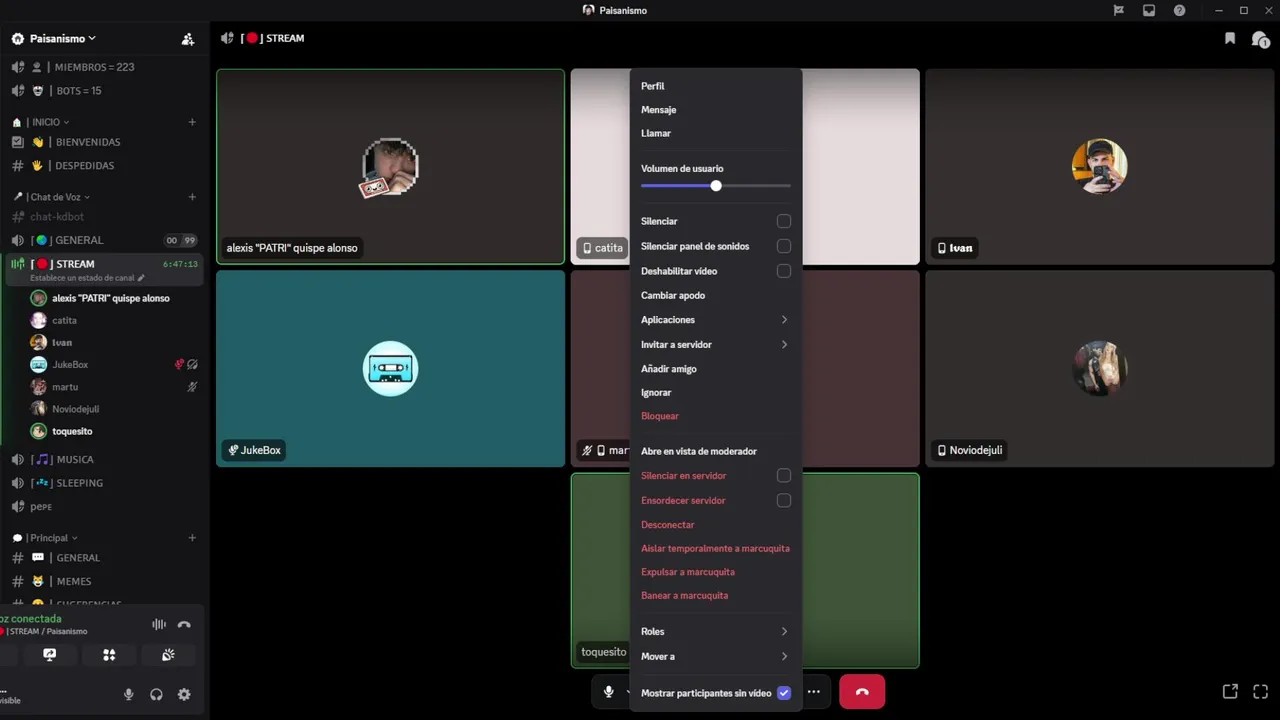Screen dimensions: 1280x720
Task: Uncheck Mostrar participantes sin vídeo
Action: pos(784,693)
